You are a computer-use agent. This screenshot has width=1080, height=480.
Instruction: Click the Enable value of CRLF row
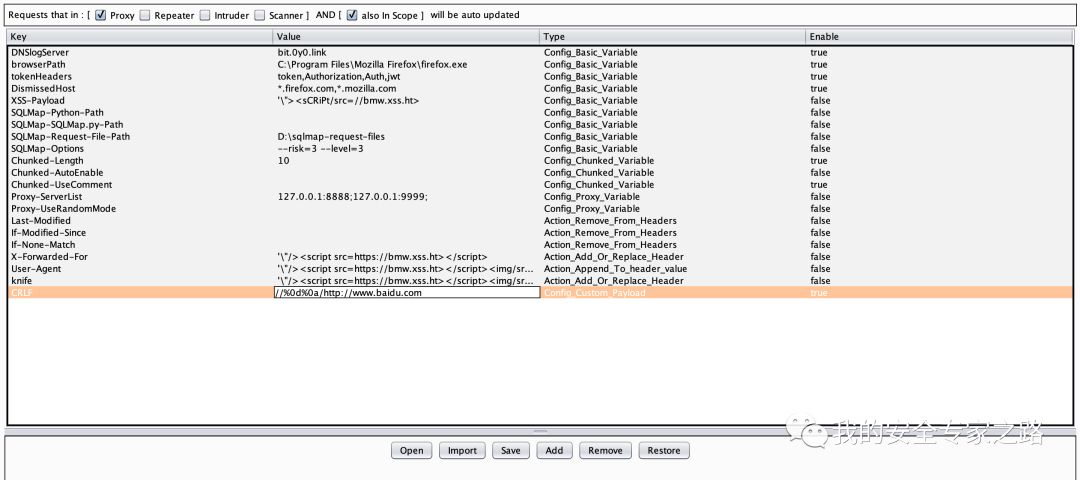pos(939,293)
